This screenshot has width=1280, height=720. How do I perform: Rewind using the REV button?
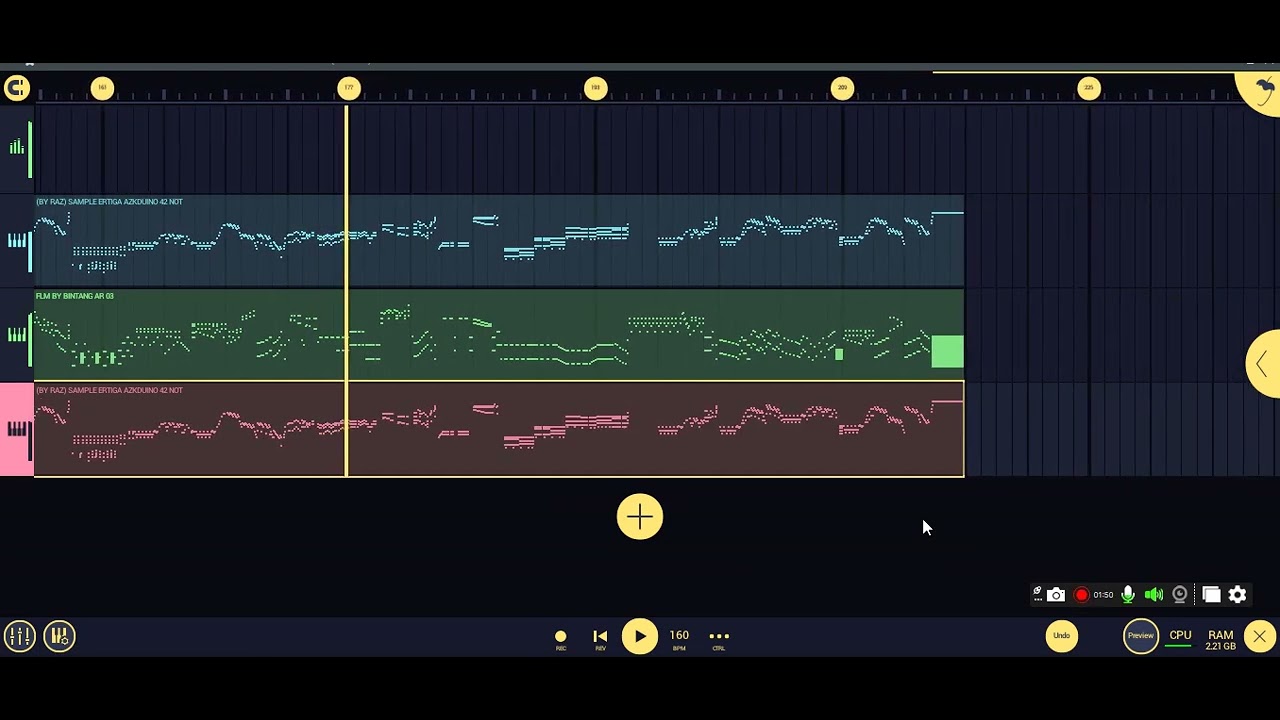pos(600,640)
